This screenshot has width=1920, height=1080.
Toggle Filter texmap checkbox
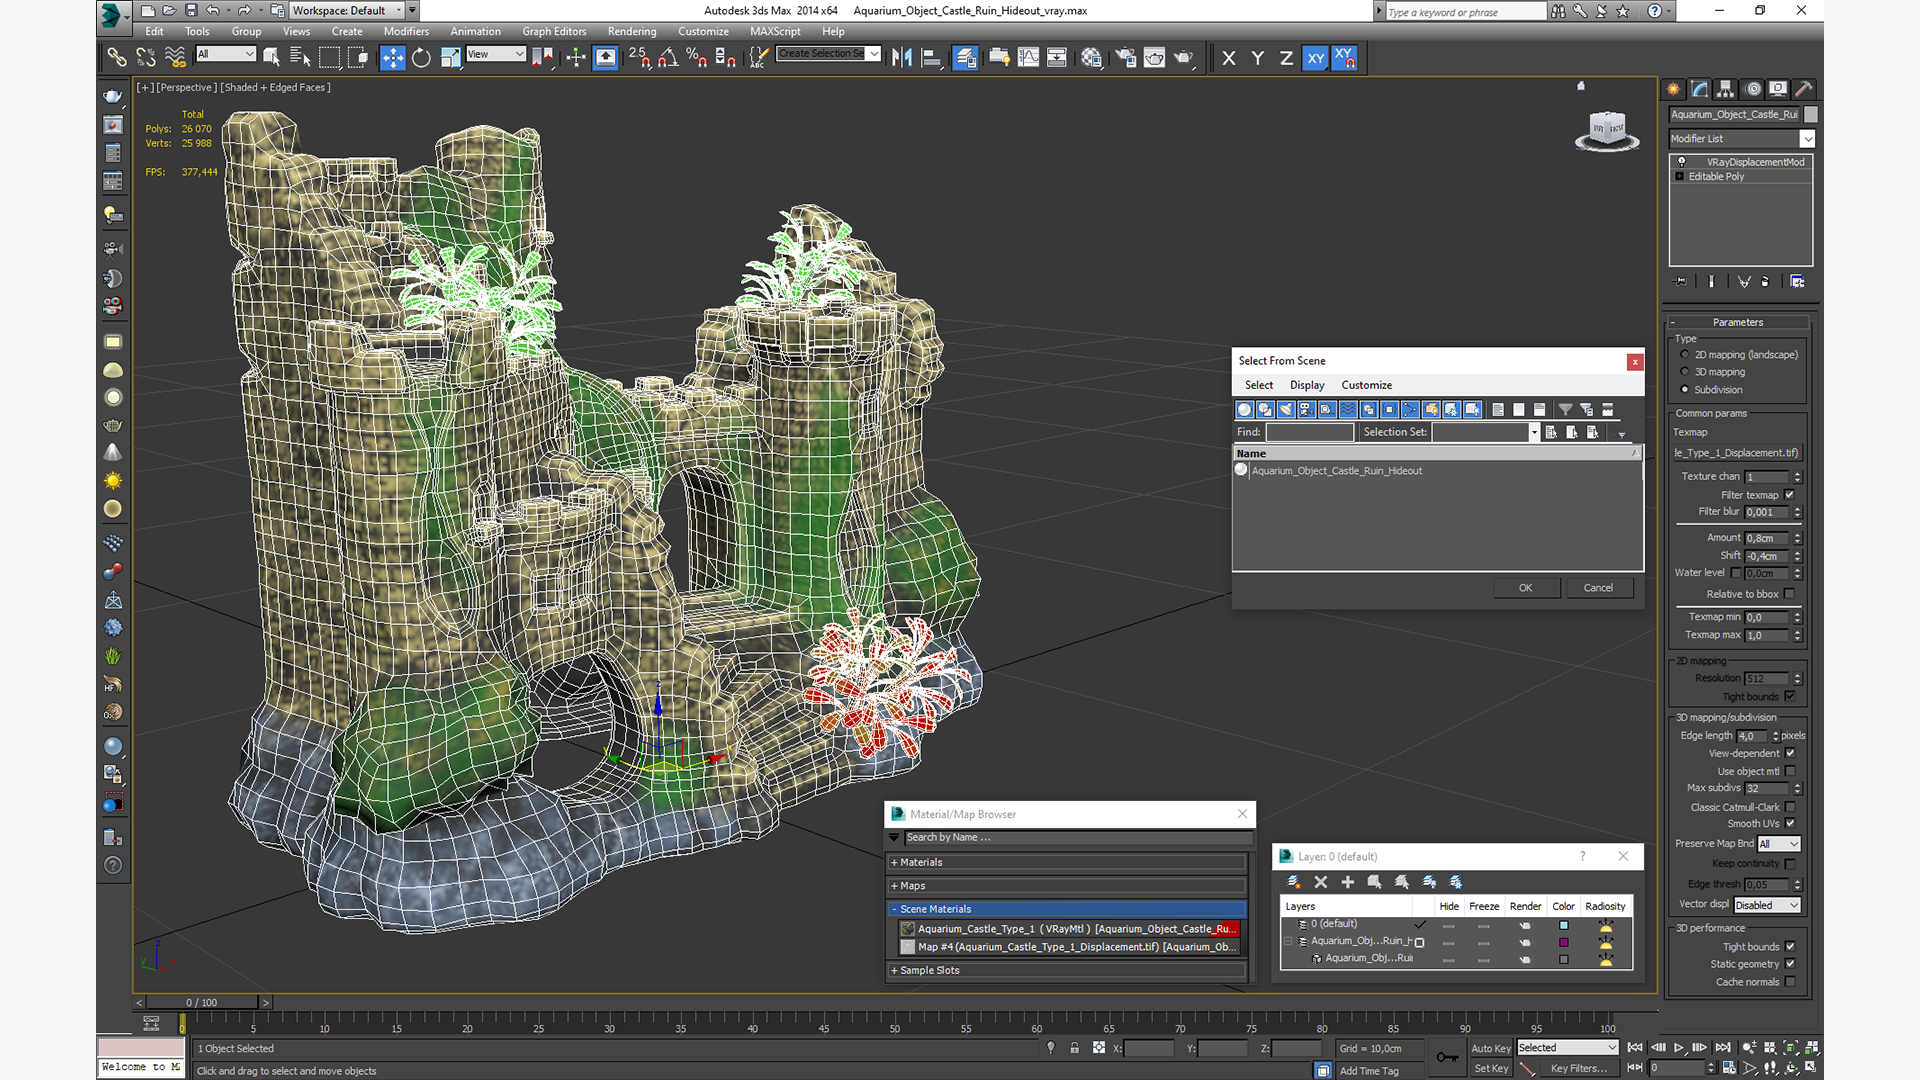click(1790, 495)
